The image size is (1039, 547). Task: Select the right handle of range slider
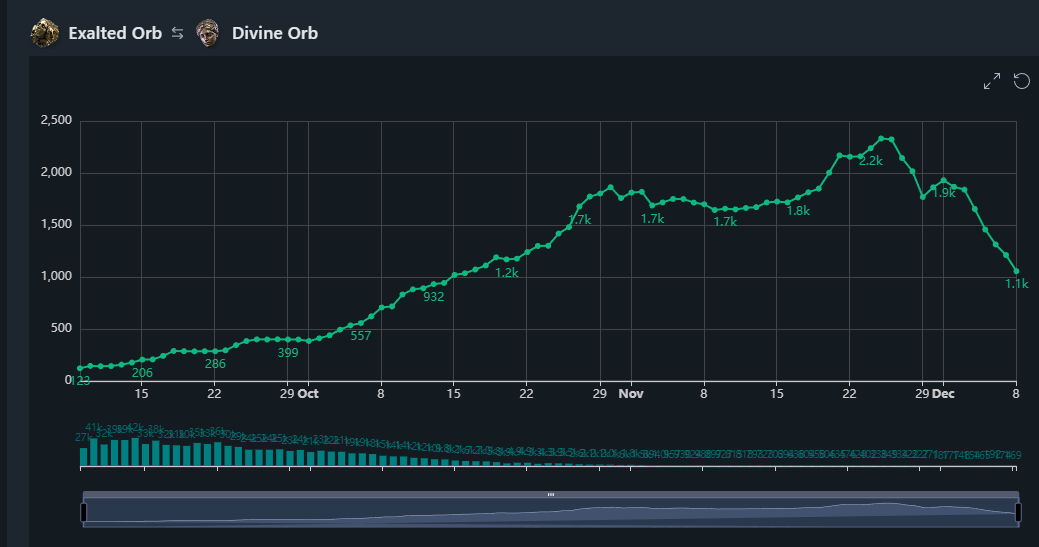tap(1018, 512)
